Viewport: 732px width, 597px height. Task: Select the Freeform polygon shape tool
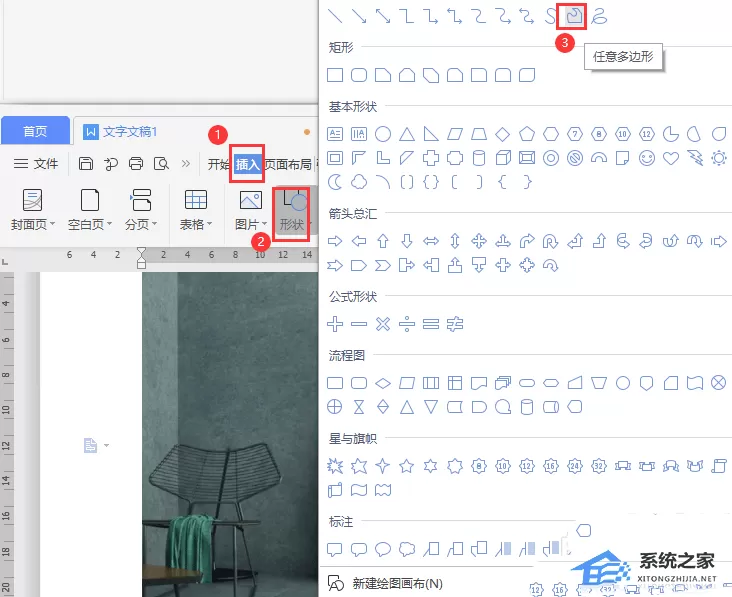574,16
